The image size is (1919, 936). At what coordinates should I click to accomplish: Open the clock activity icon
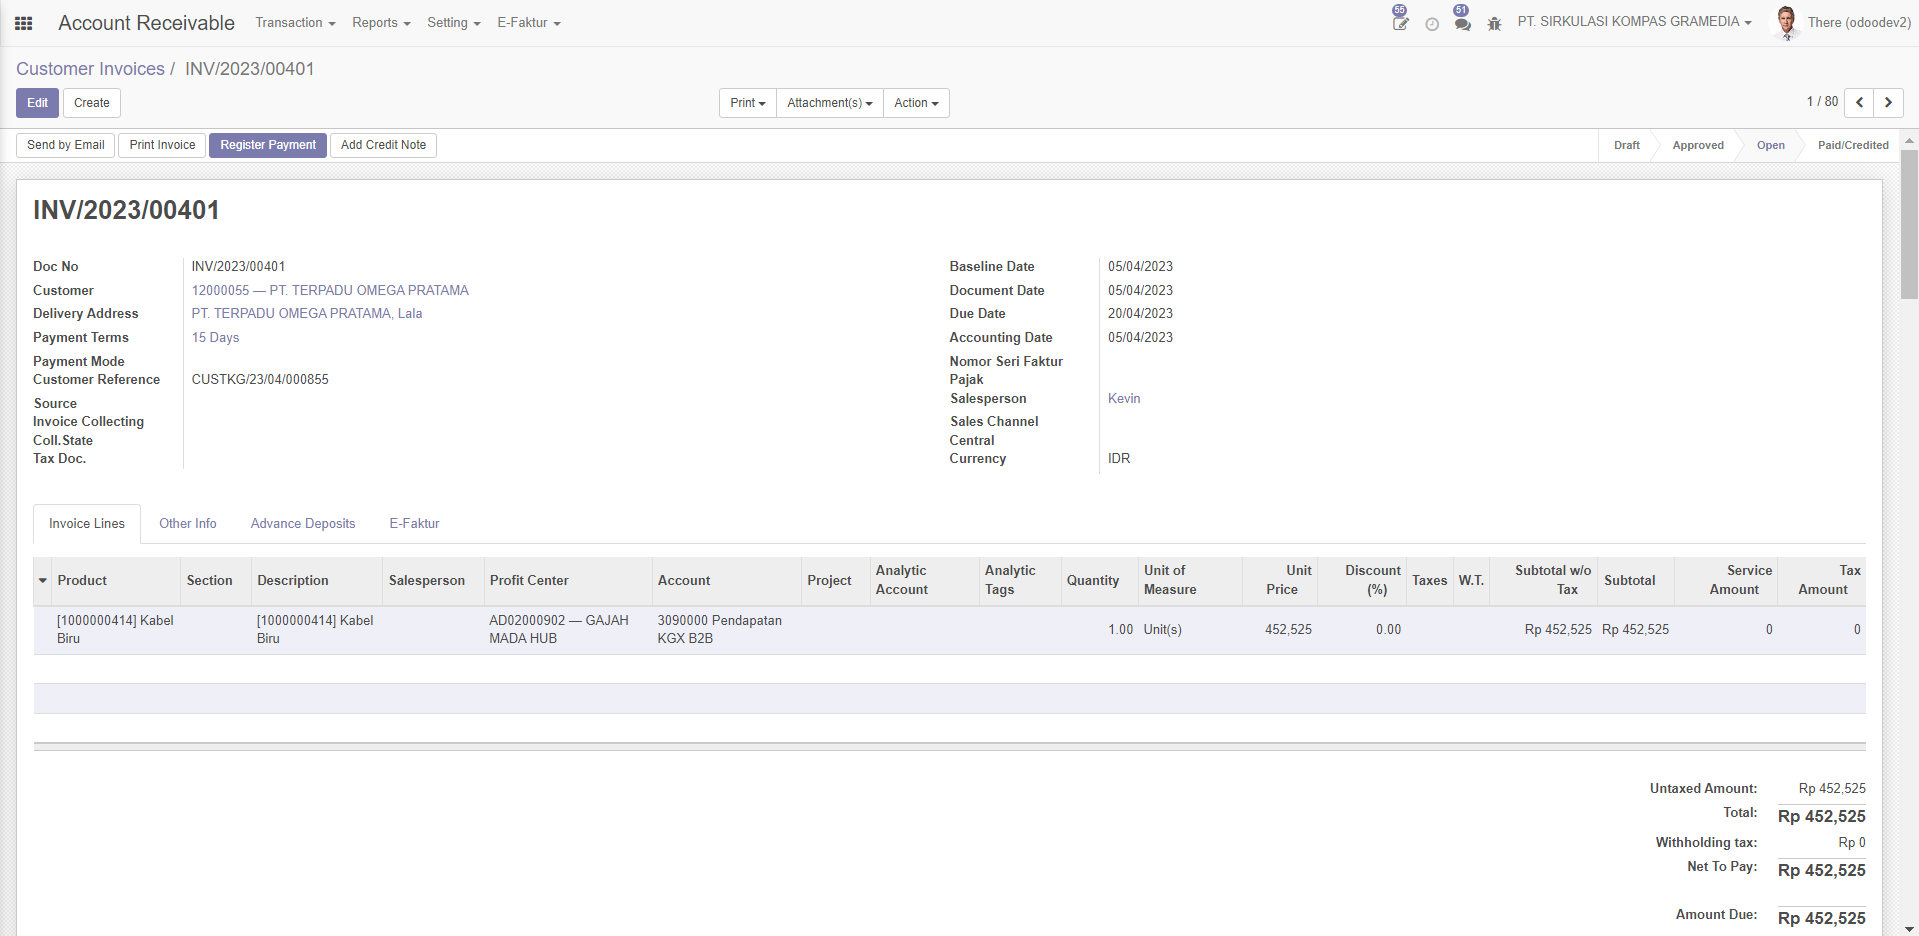pos(1432,24)
